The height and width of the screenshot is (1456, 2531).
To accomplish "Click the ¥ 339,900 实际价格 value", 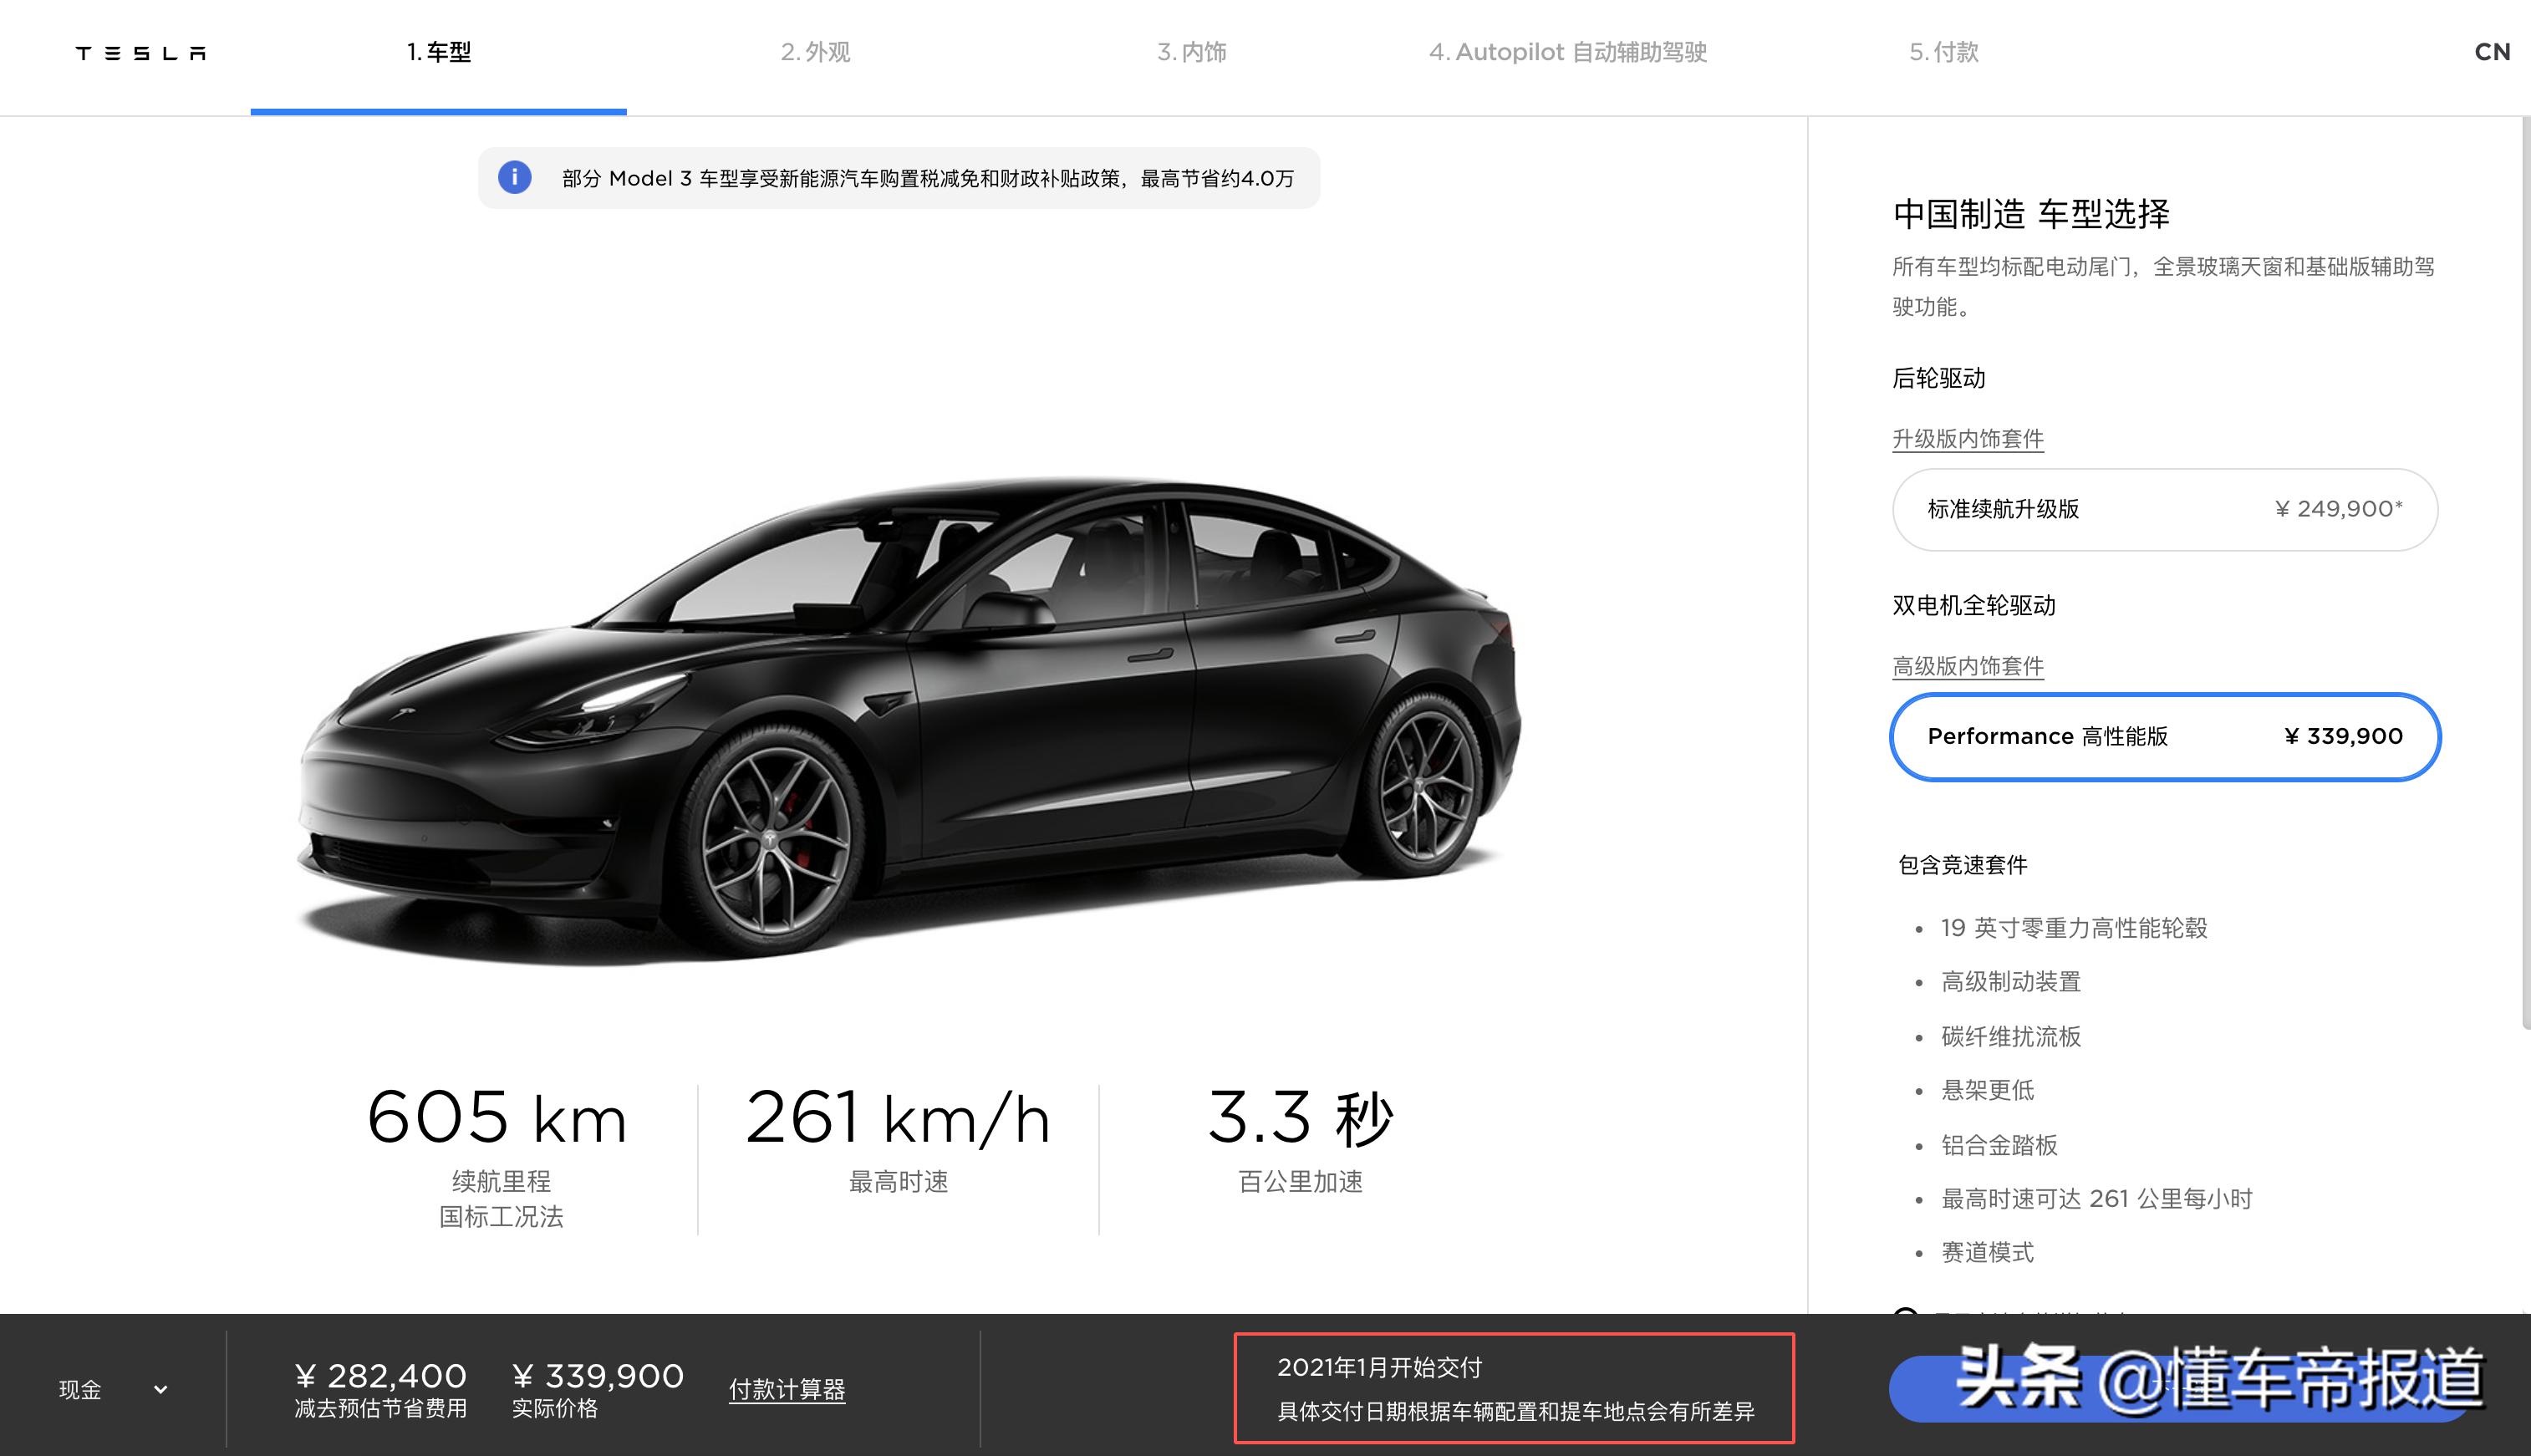I will click(x=598, y=1376).
